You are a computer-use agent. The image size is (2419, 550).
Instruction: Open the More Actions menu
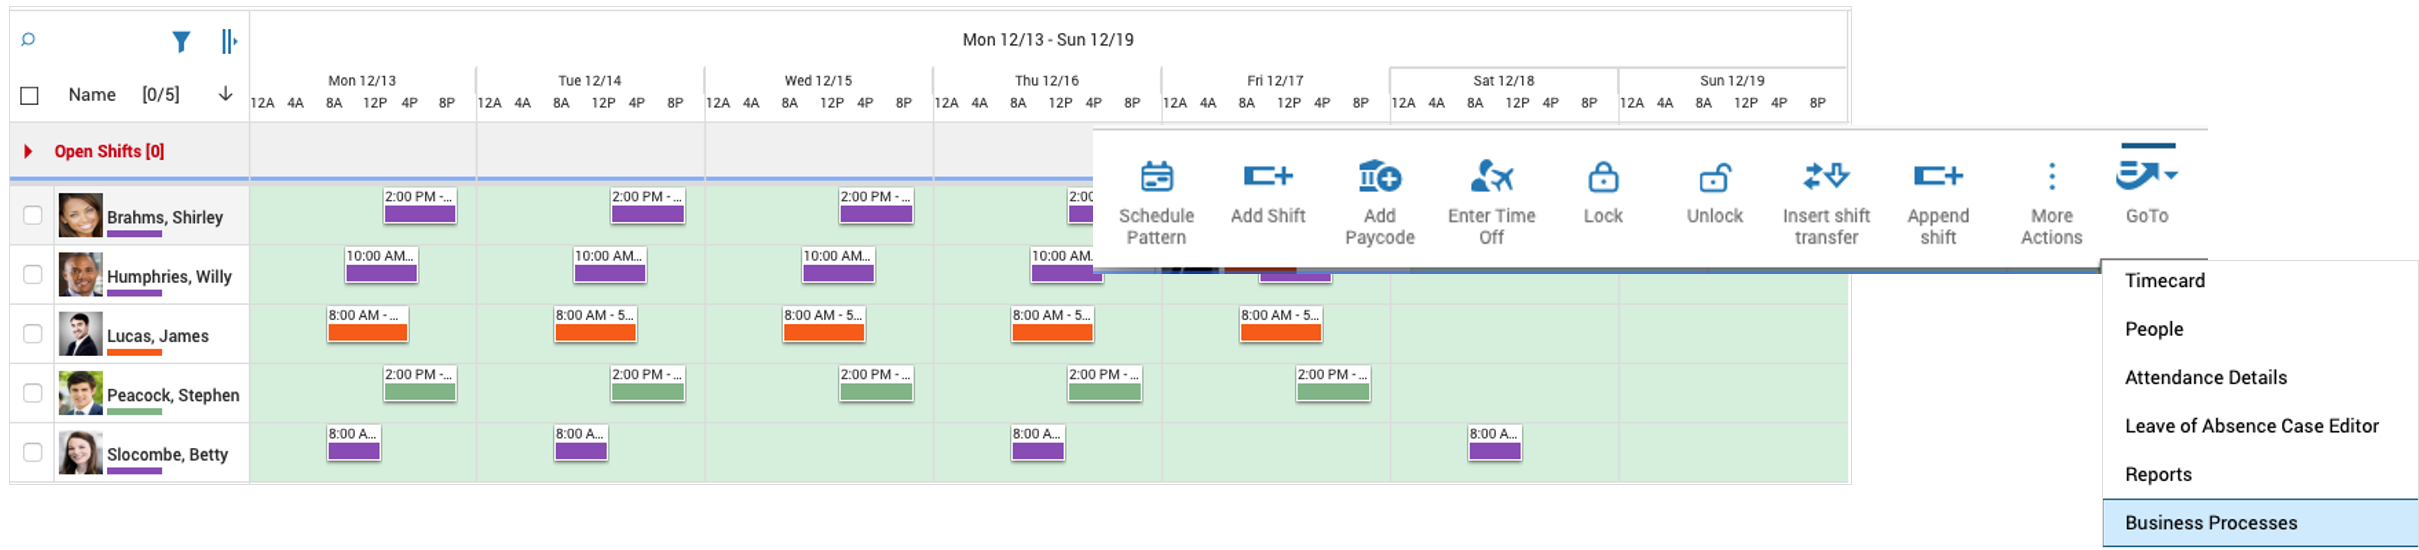[2051, 178]
